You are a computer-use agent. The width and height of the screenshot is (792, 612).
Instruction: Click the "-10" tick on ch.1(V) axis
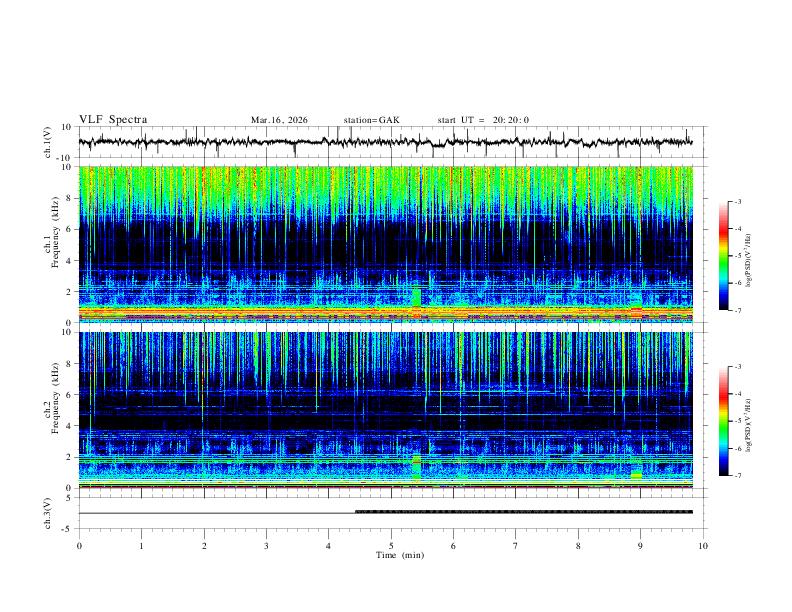click(x=65, y=158)
